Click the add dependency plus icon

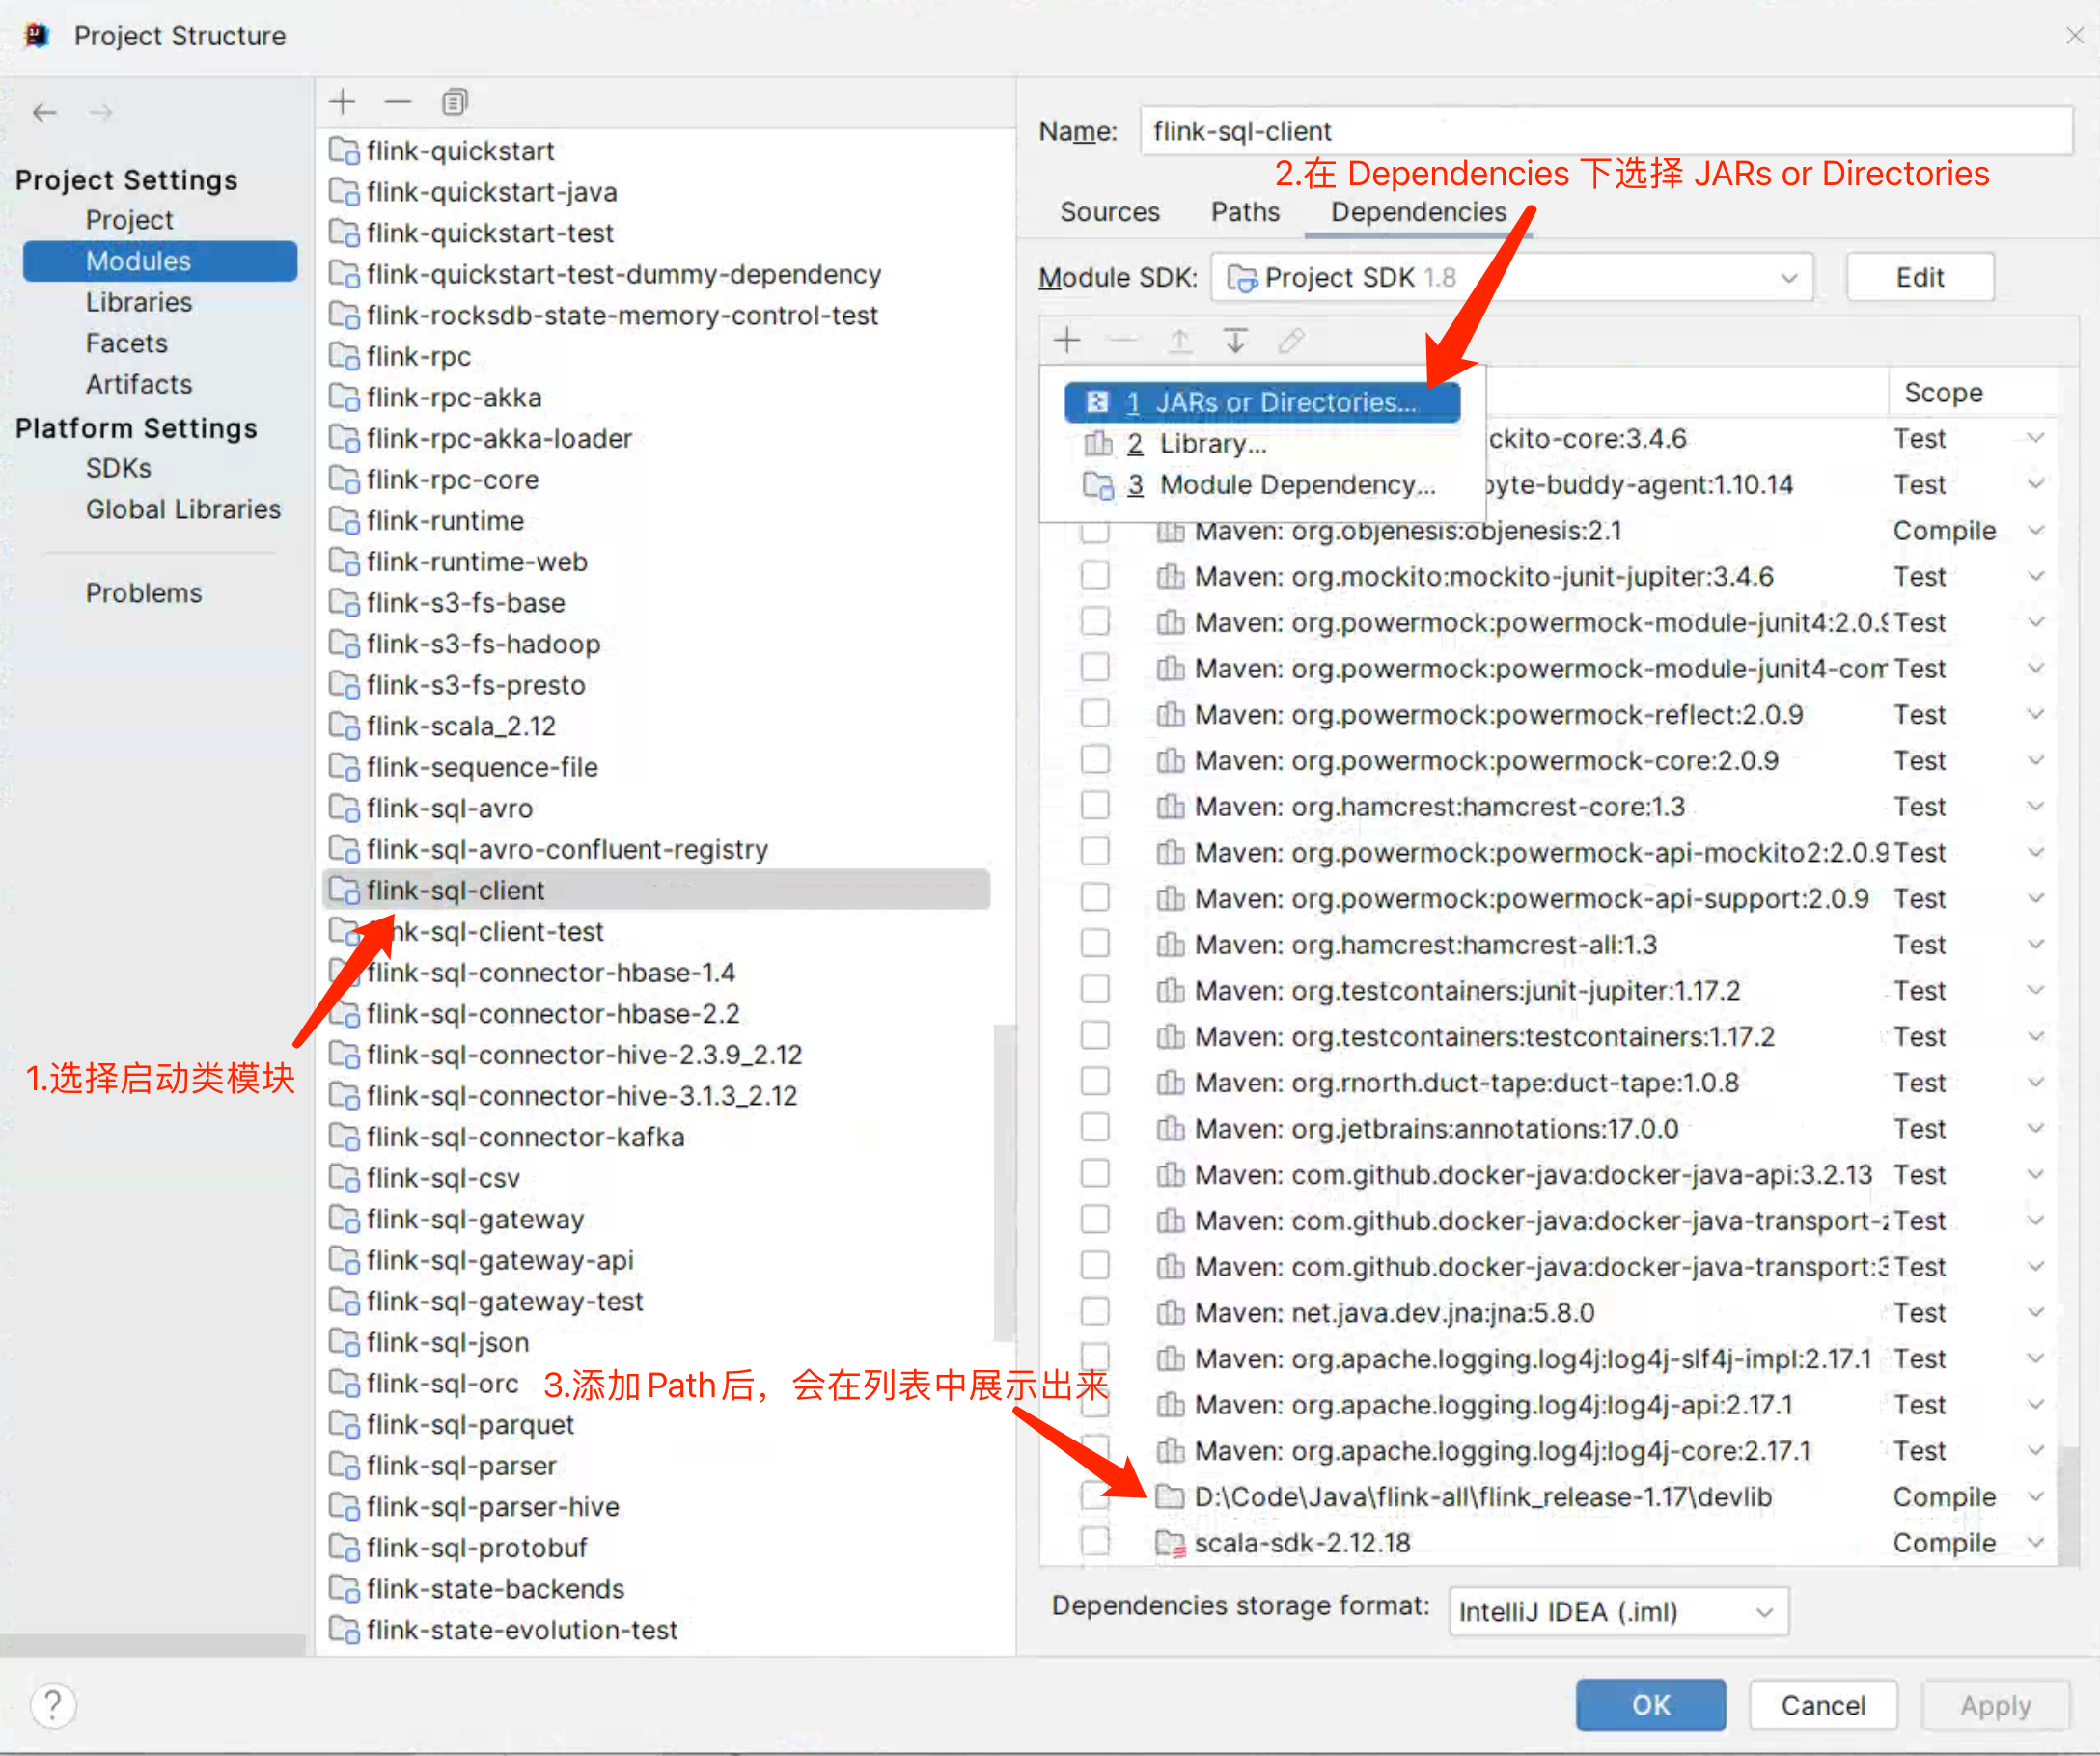[x=1067, y=341]
